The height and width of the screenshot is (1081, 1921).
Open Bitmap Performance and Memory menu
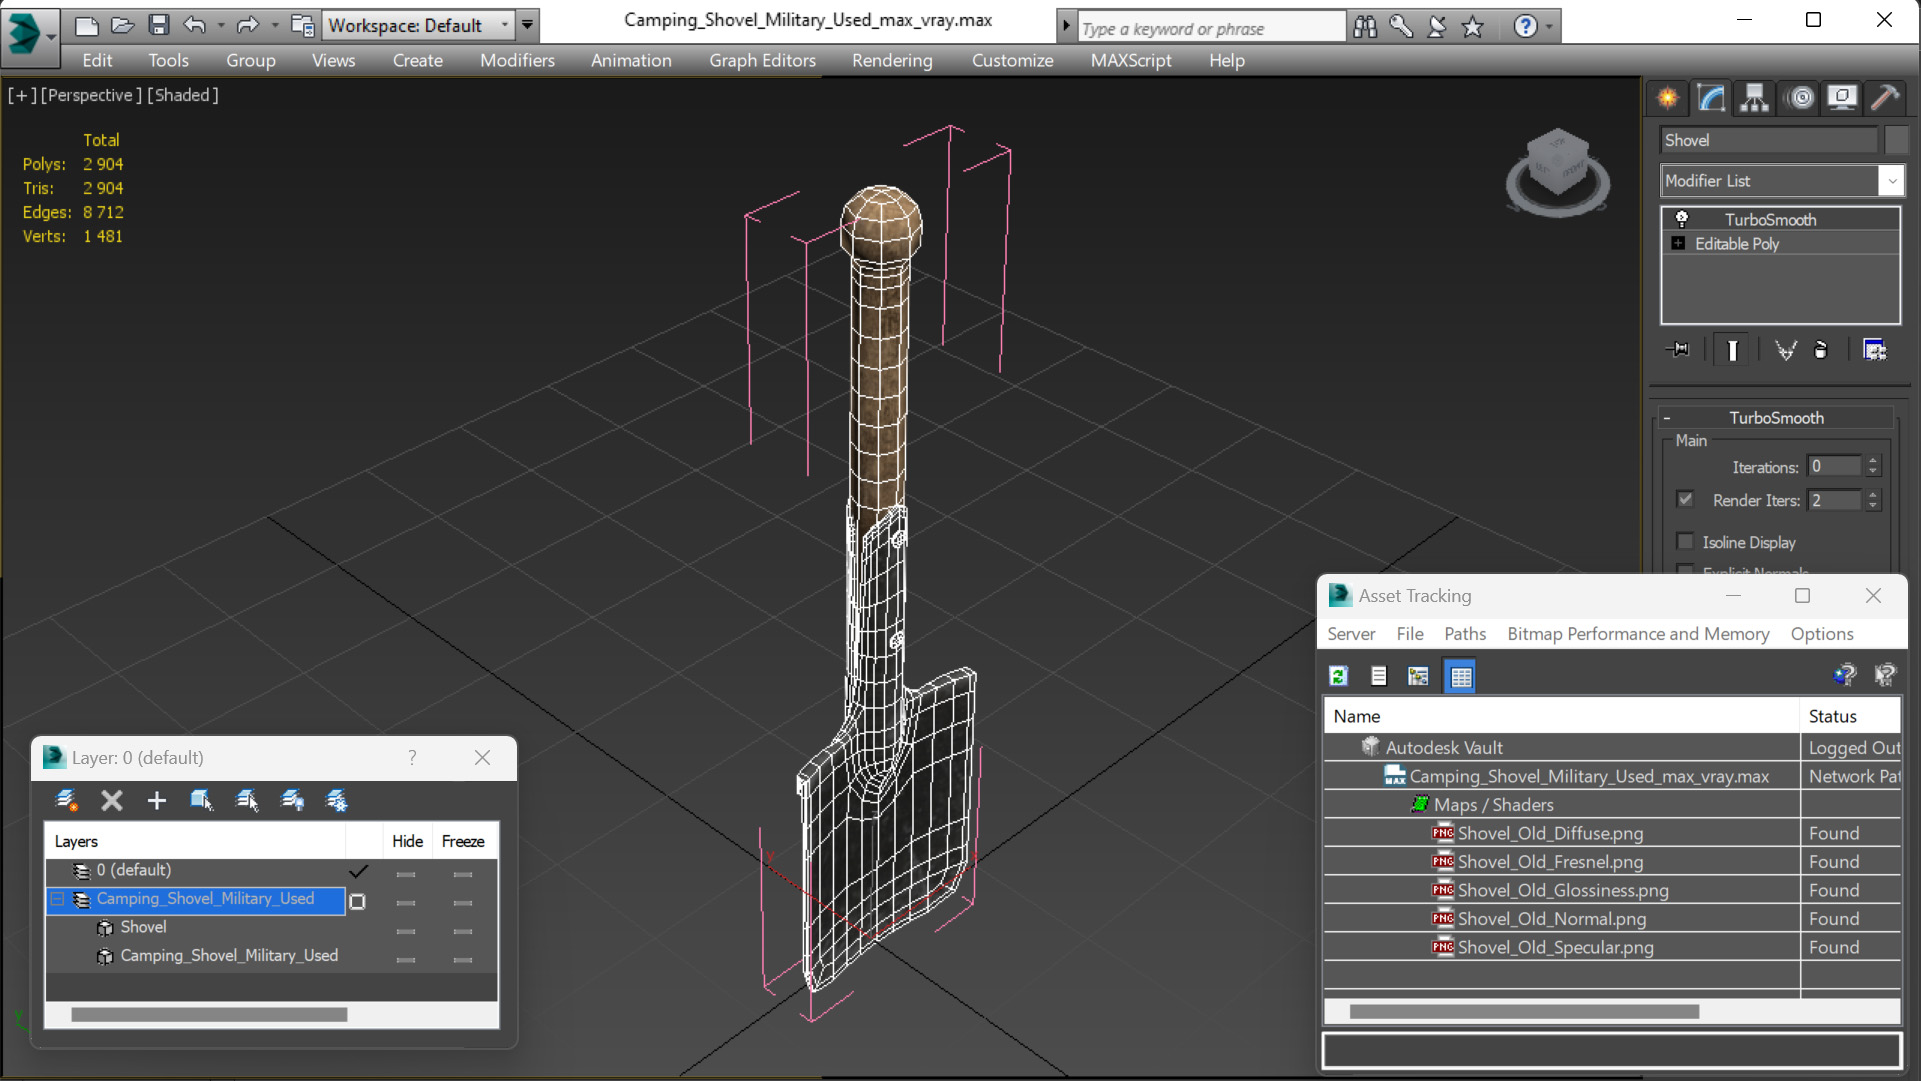(x=1638, y=634)
